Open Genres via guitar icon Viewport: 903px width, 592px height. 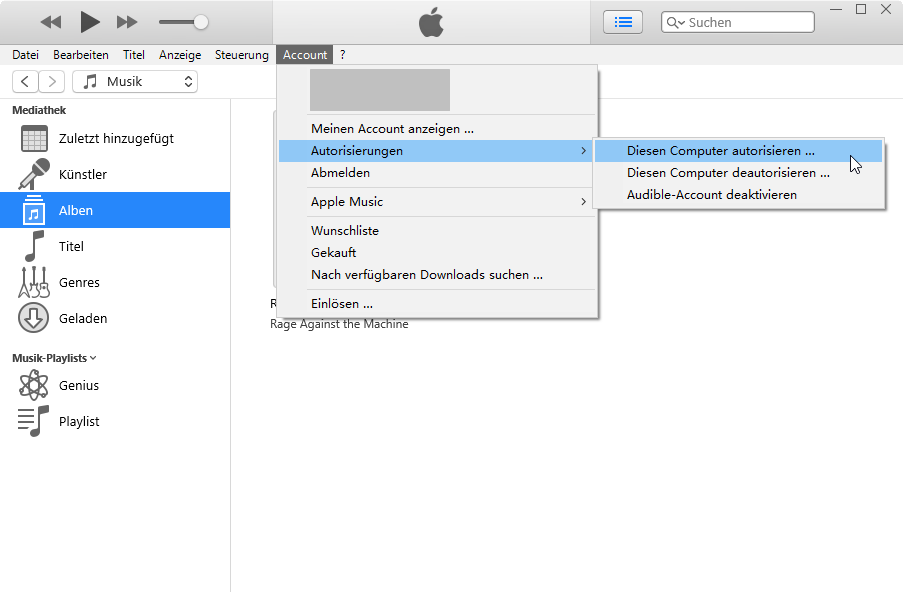pyautogui.click(x=34, y=283)
